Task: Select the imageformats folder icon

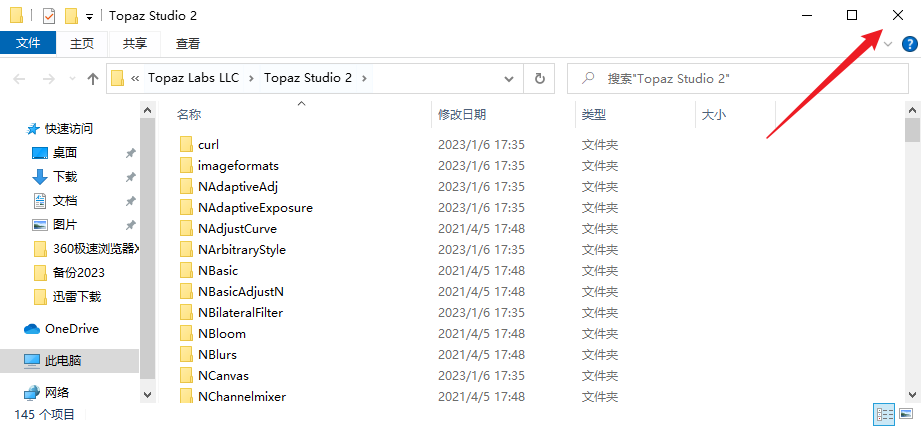Action: [186, 166]
